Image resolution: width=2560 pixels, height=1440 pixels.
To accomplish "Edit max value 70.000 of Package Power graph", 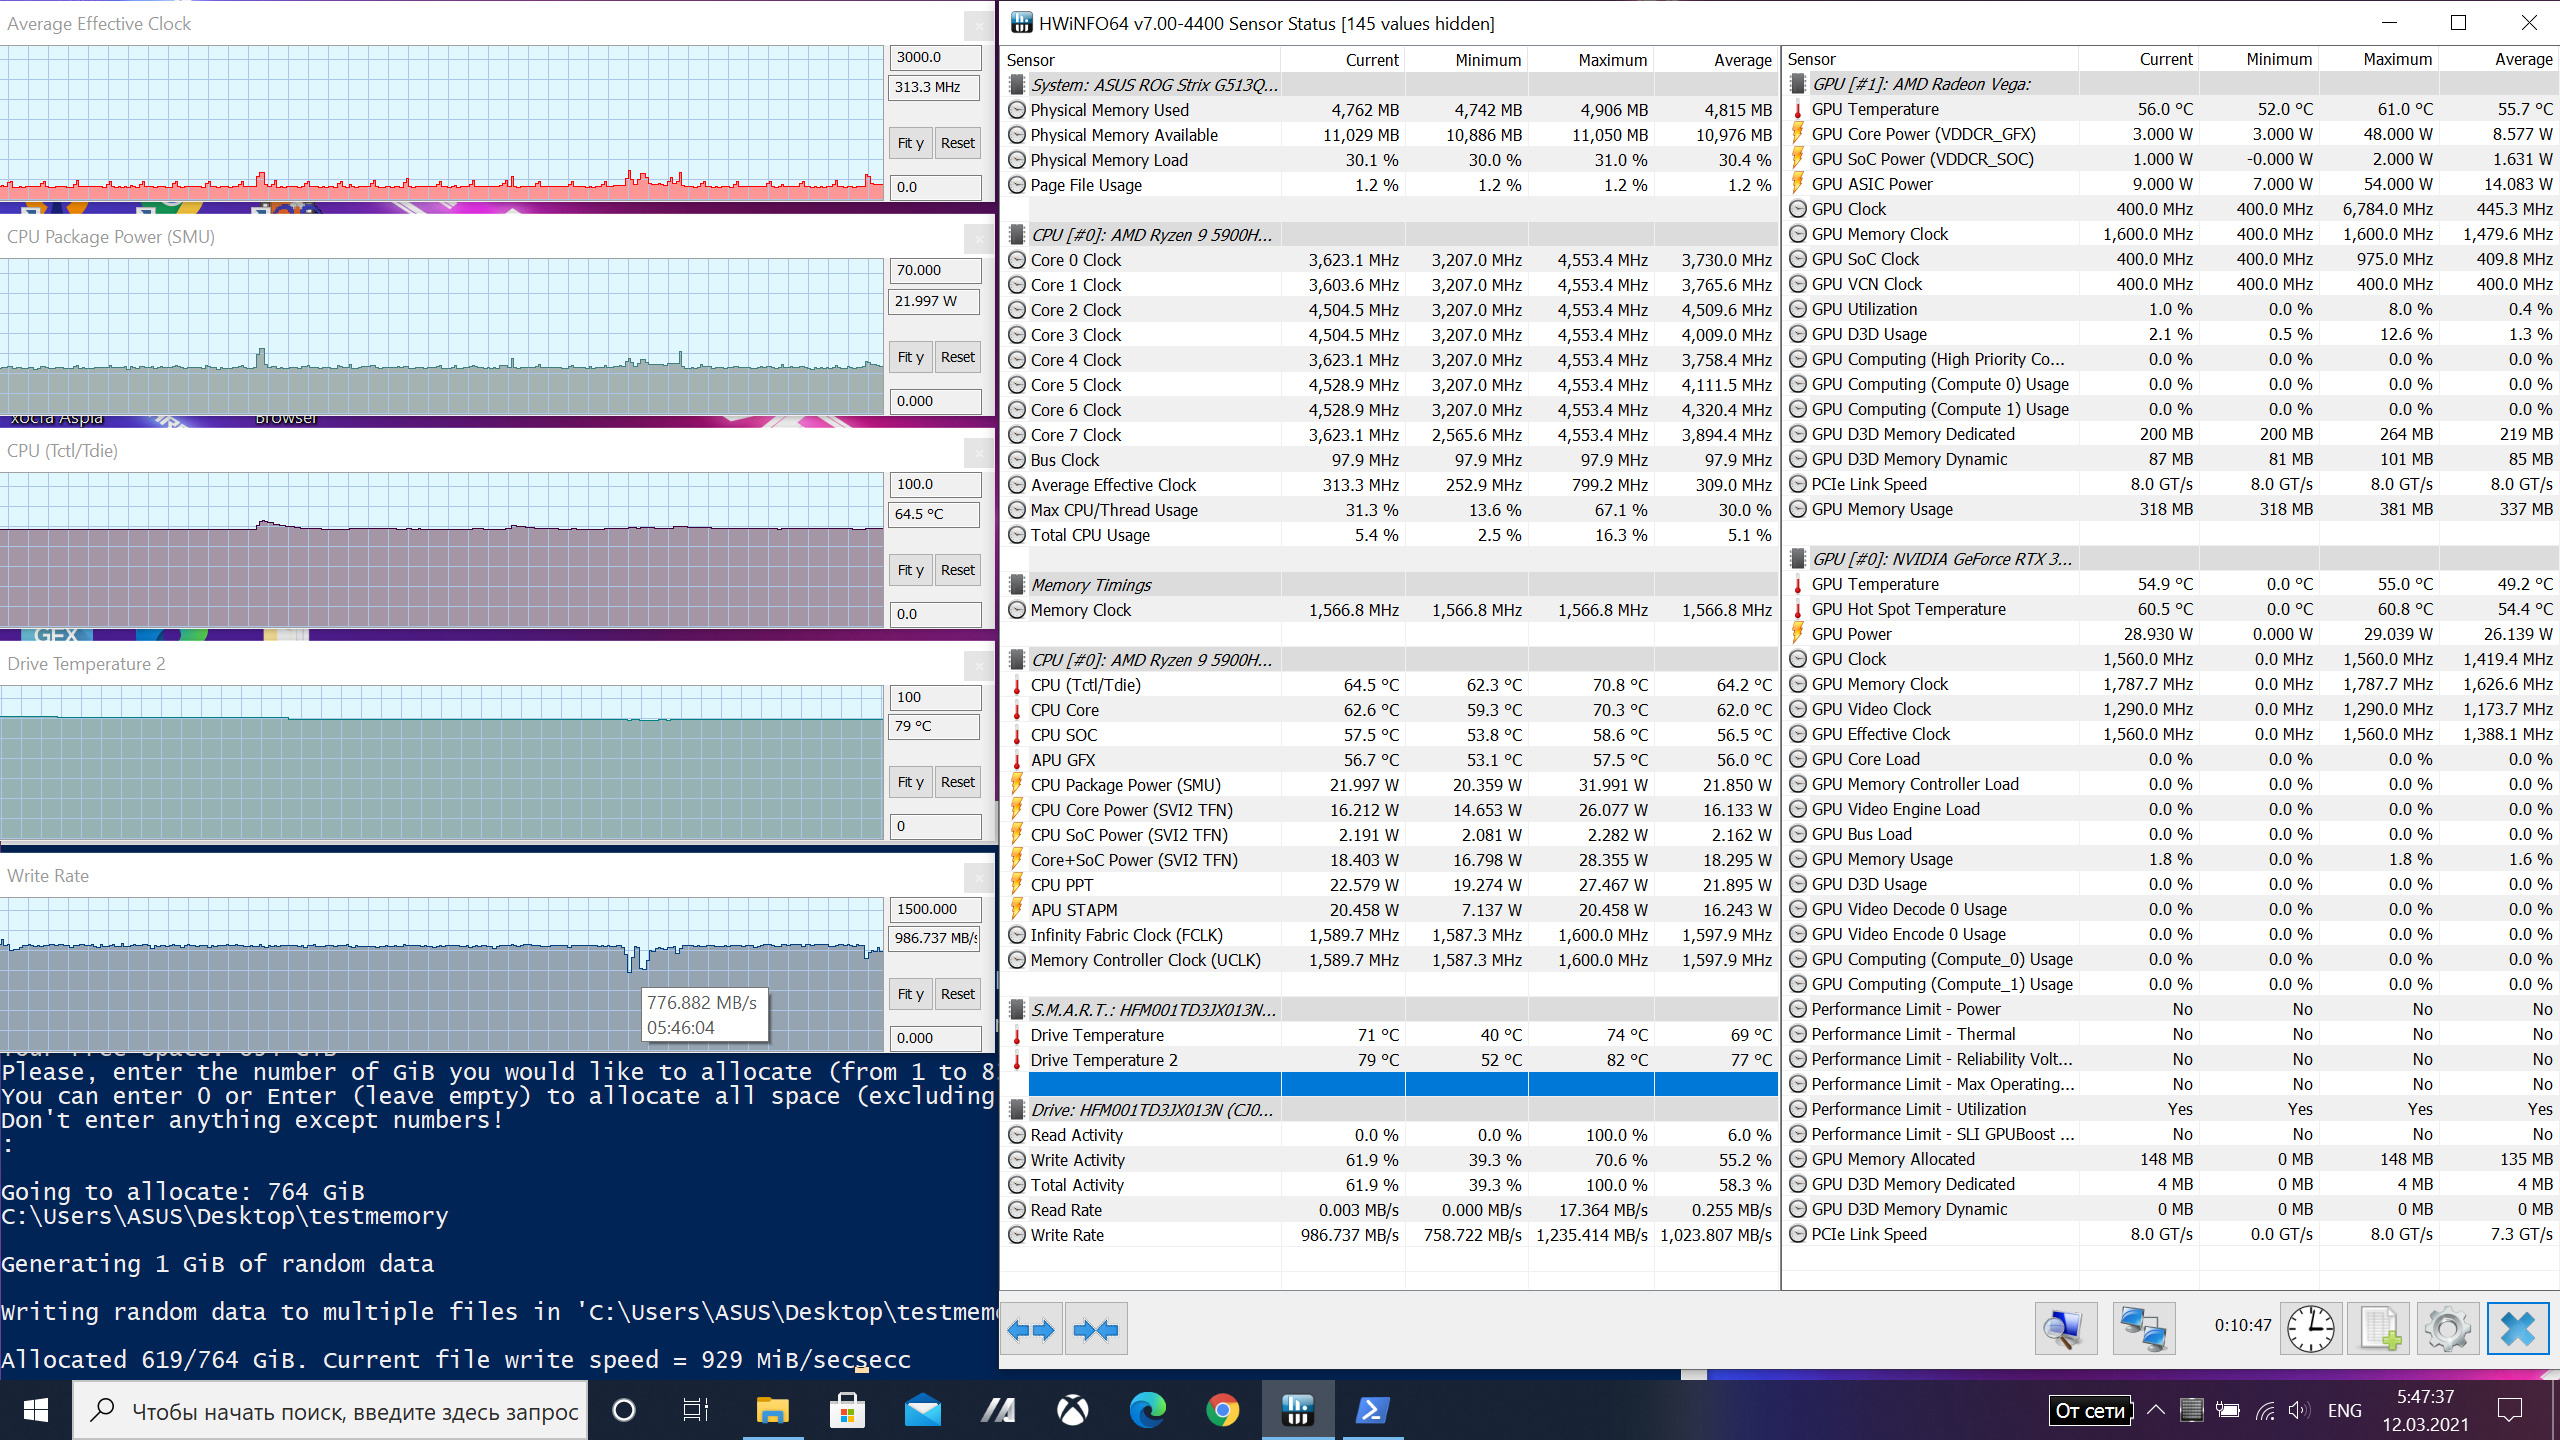I will click(935, 271).
